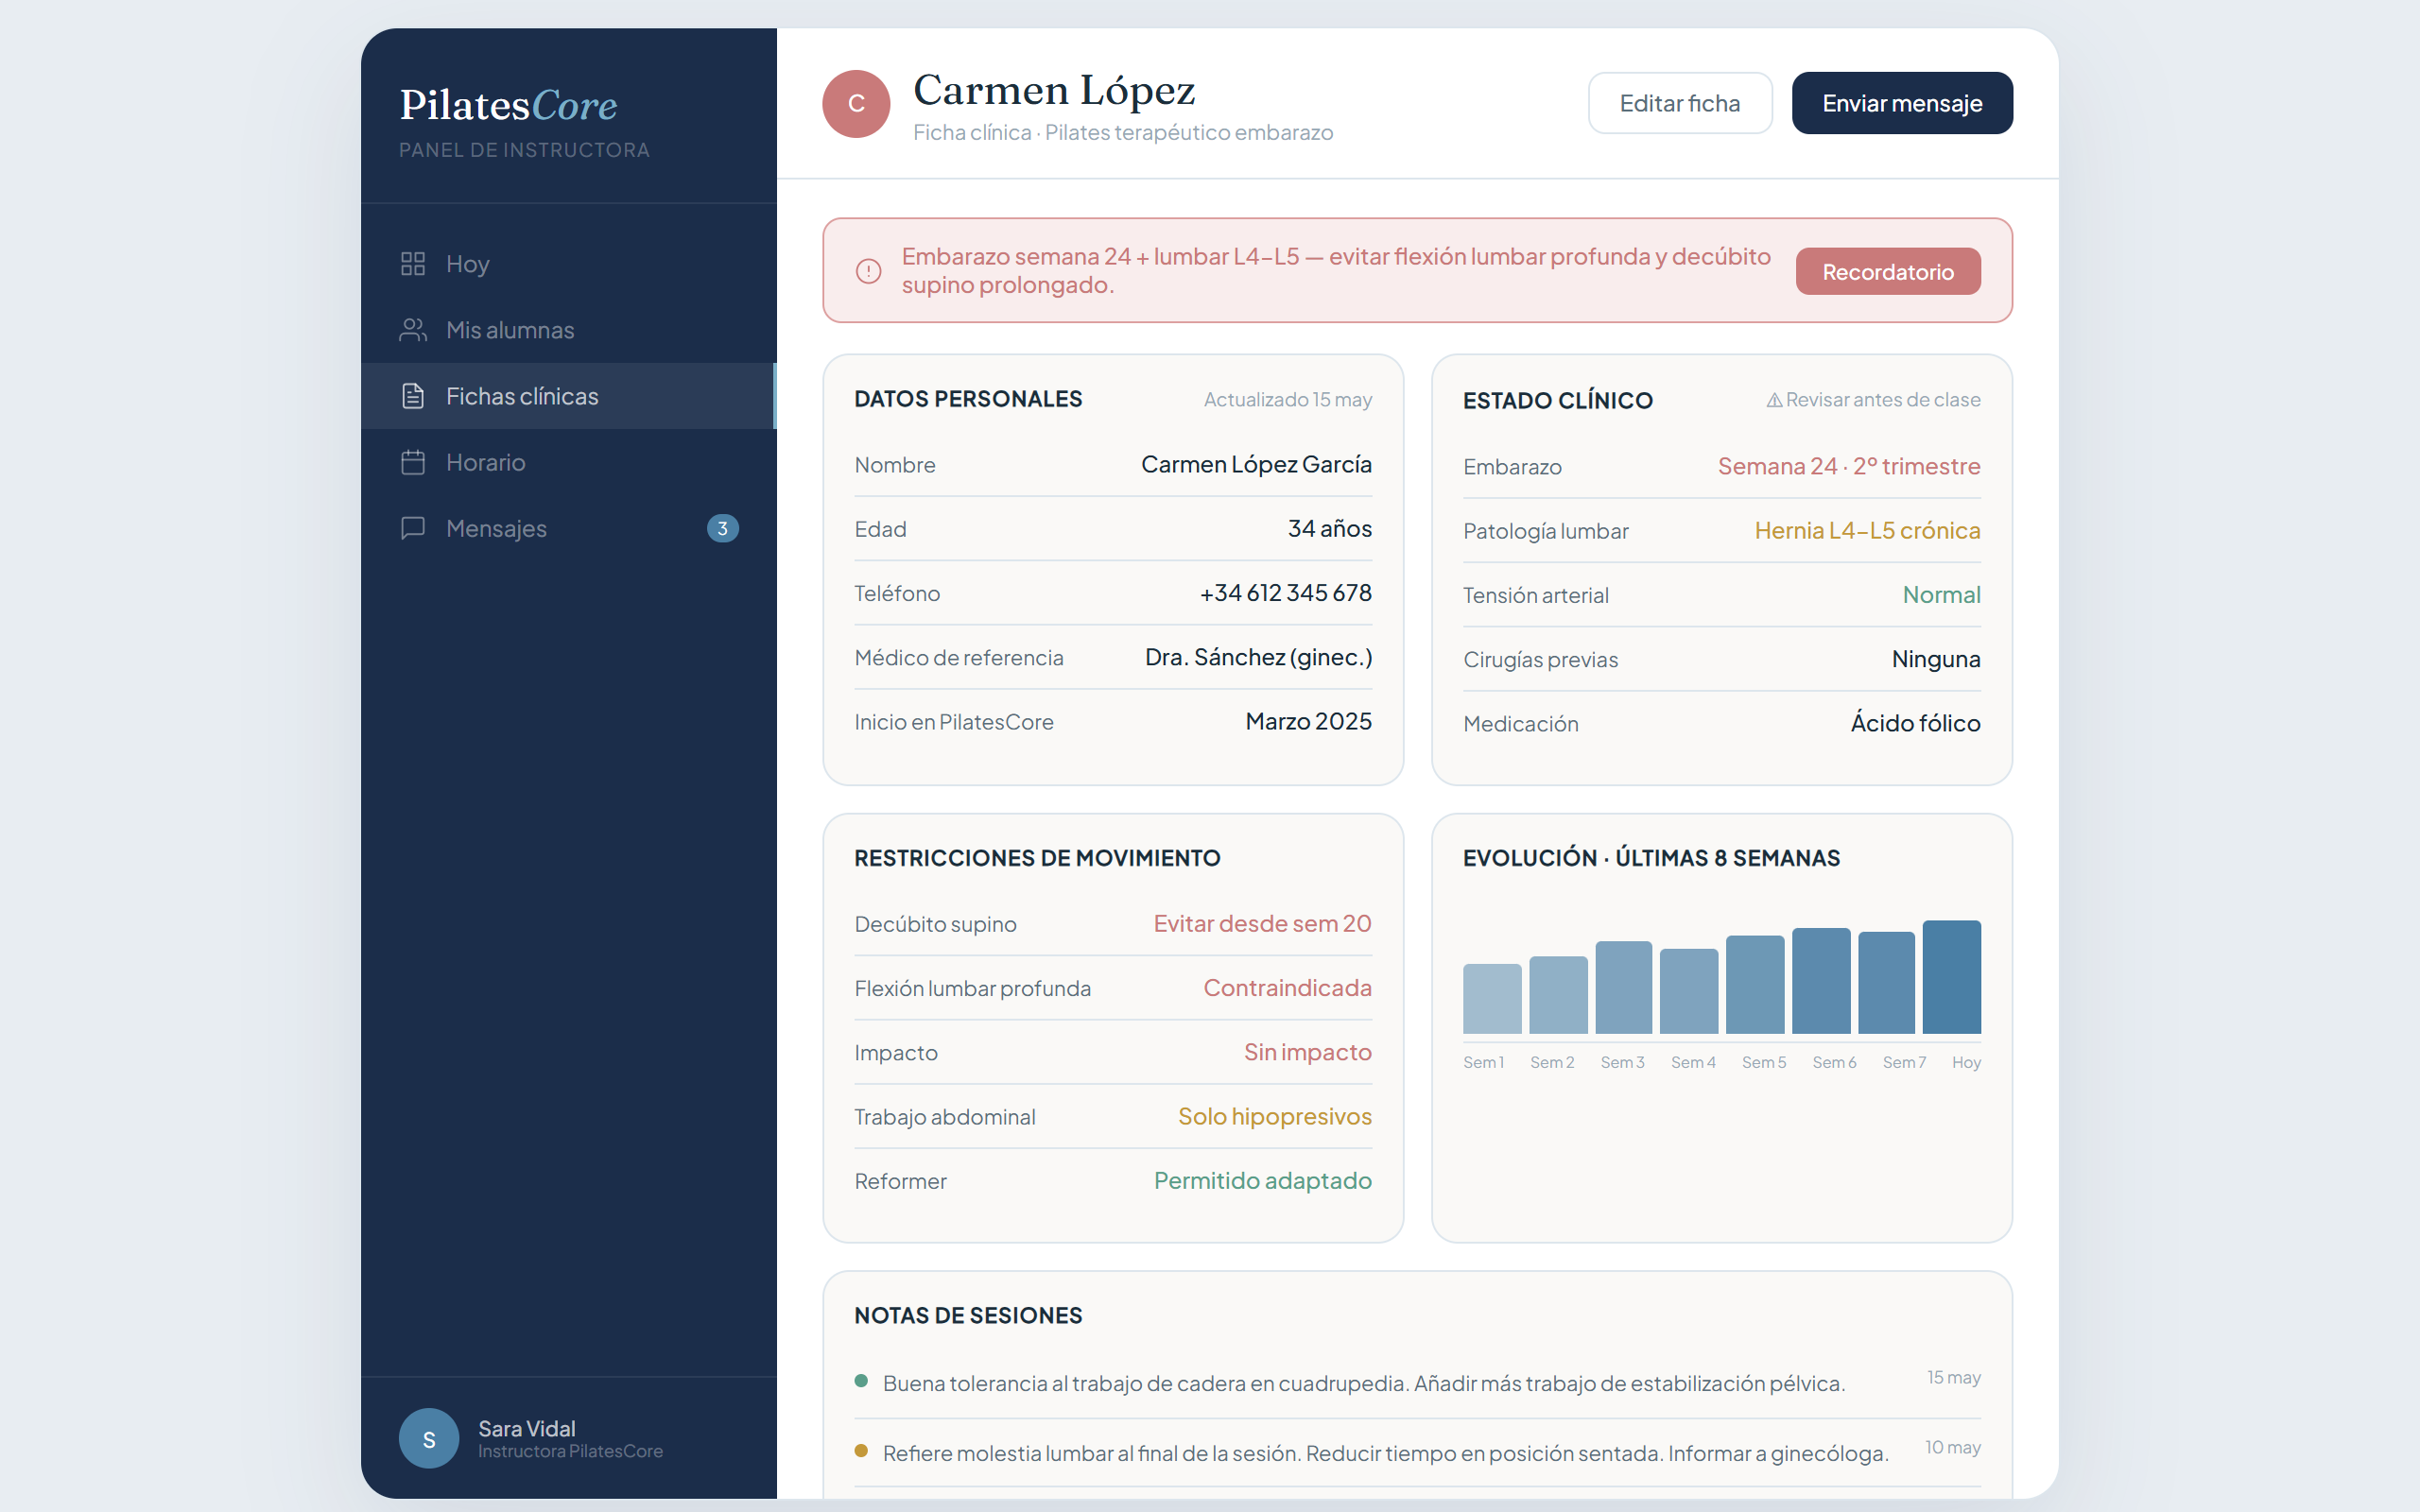Click the Enviar mensaje button
The width and height of the screenshot is (2420, 1512).
pos(1902,103)
